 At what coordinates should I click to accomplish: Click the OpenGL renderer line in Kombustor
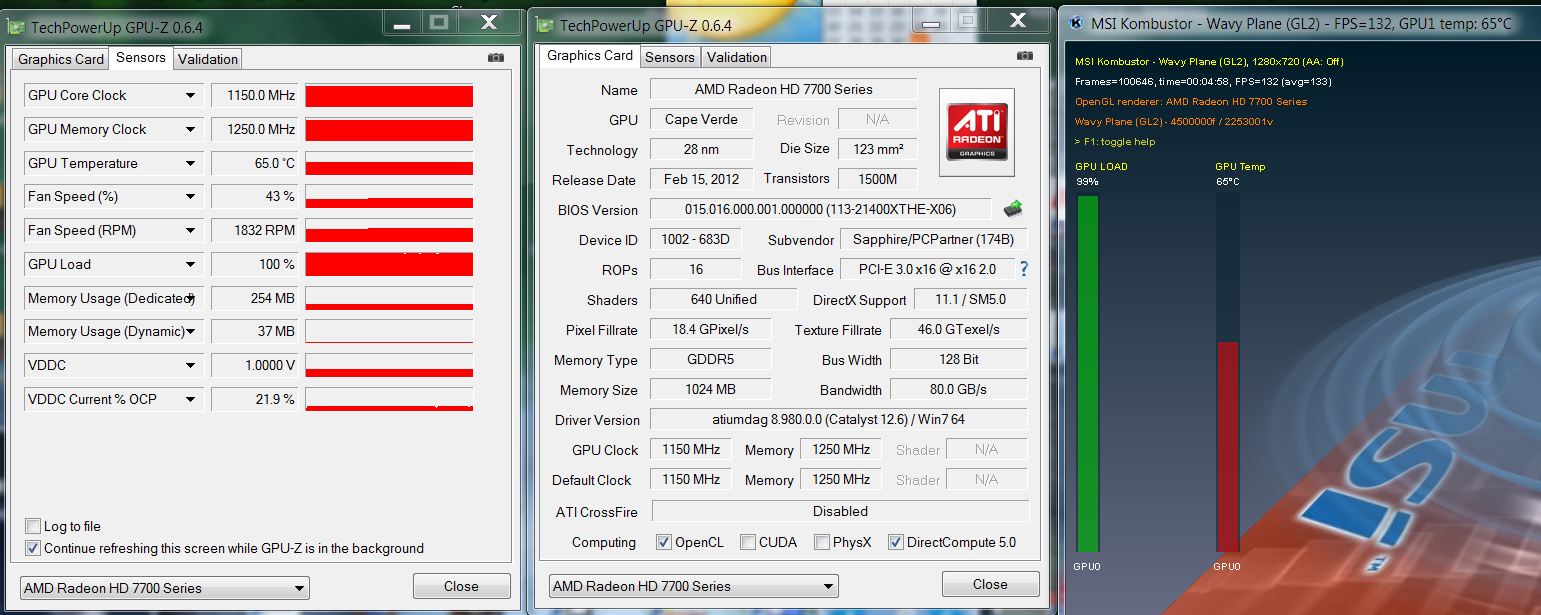point(1191,102)
